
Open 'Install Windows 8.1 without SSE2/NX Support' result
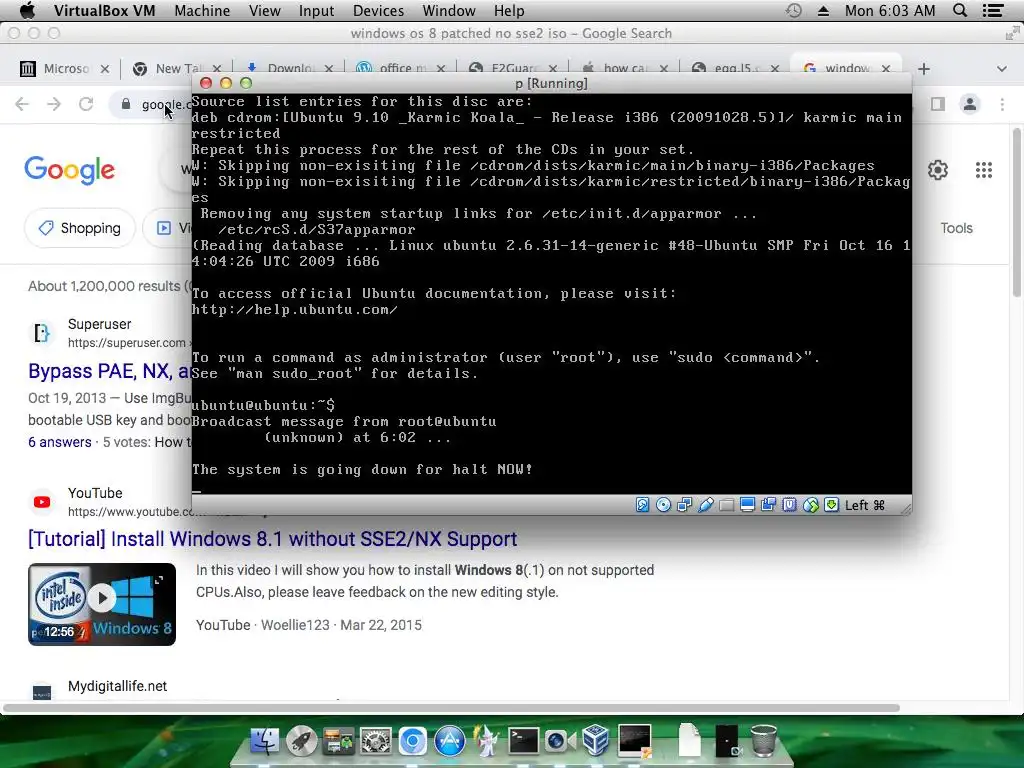click(272, 539)
